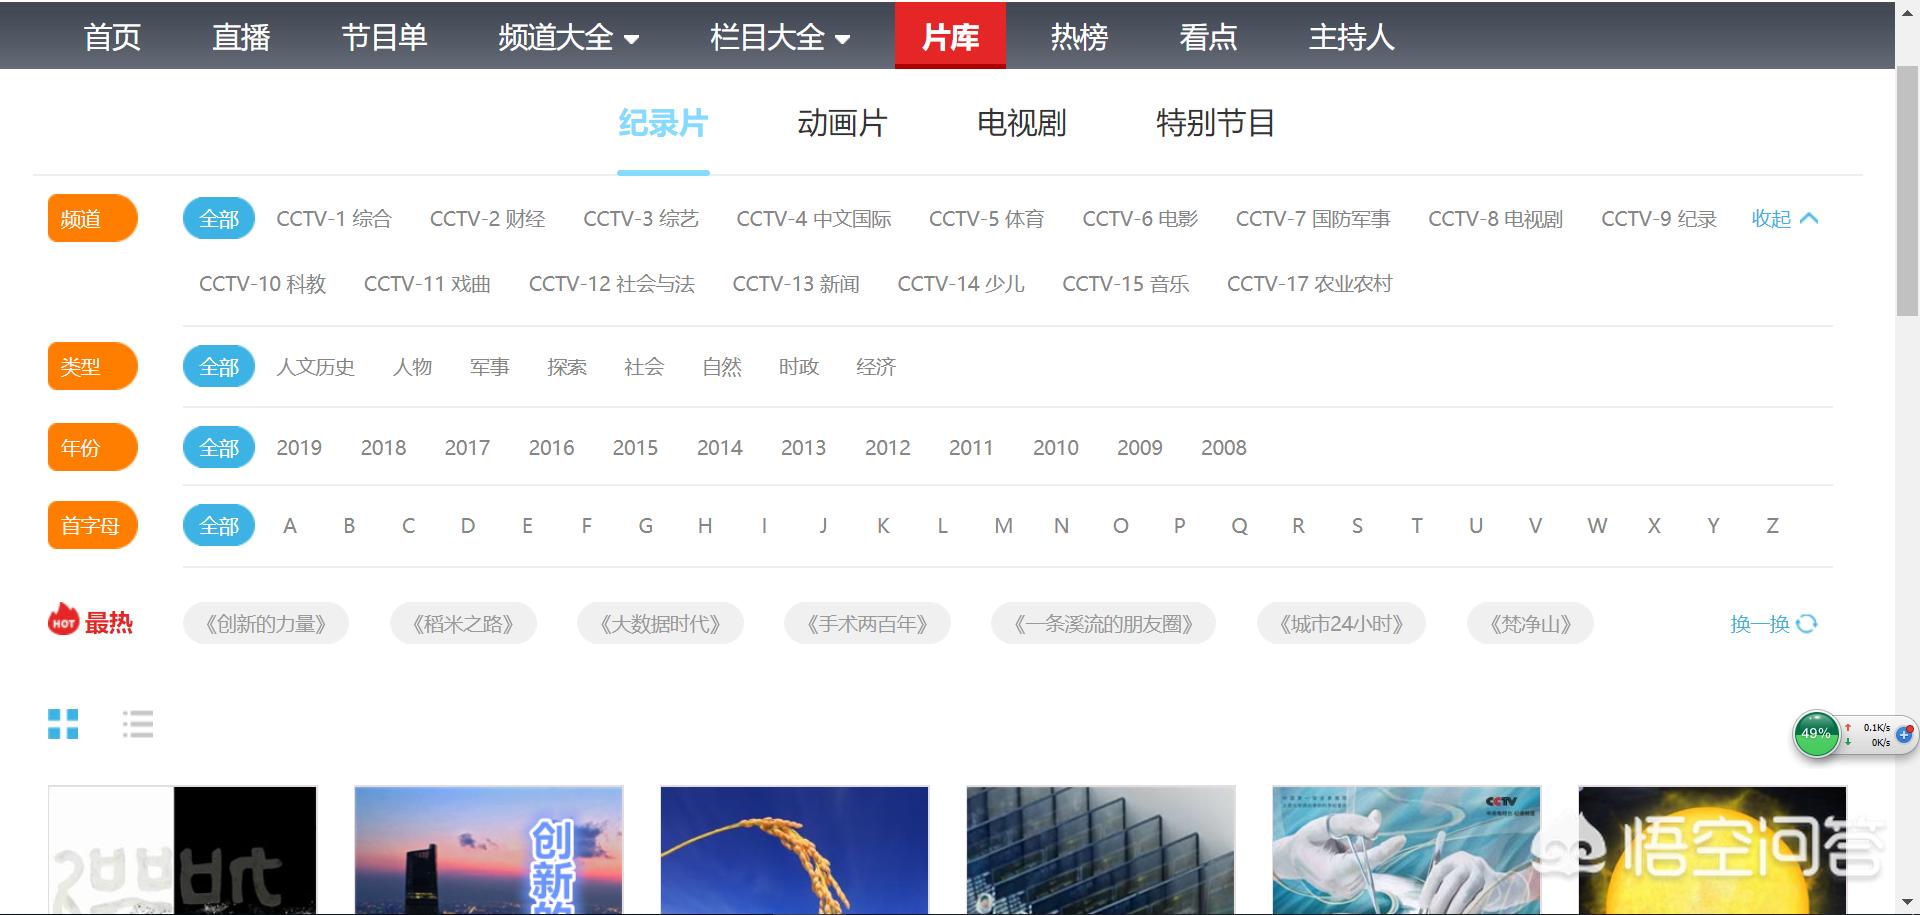Filter by CCTV-6 电影 channel

pyautogui.click(x=1140, y=219)
